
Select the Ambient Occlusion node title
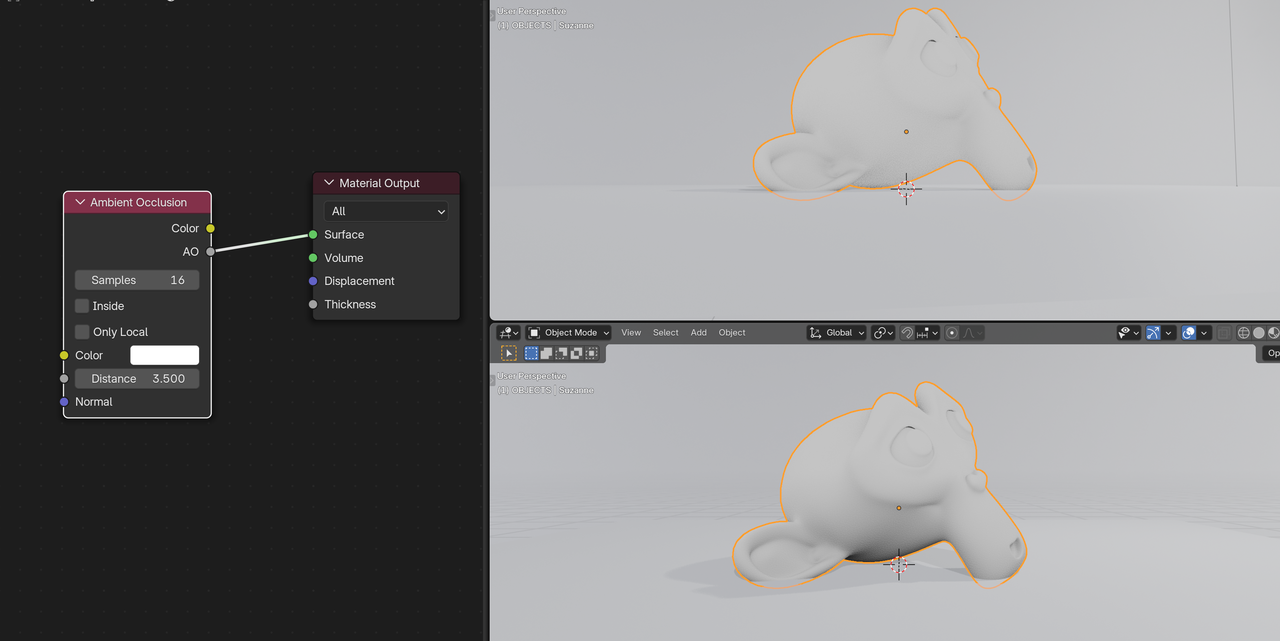pyautogui.click(x=138, y=202)
